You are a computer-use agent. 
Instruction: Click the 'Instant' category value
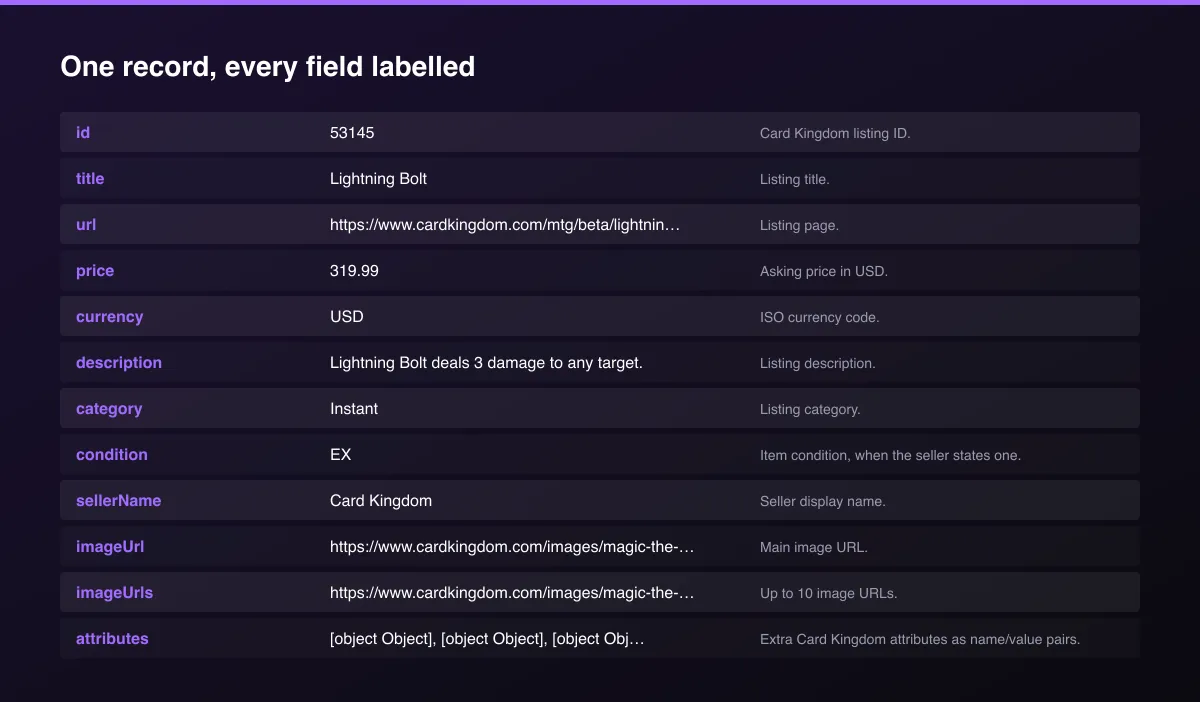(354, 408)
